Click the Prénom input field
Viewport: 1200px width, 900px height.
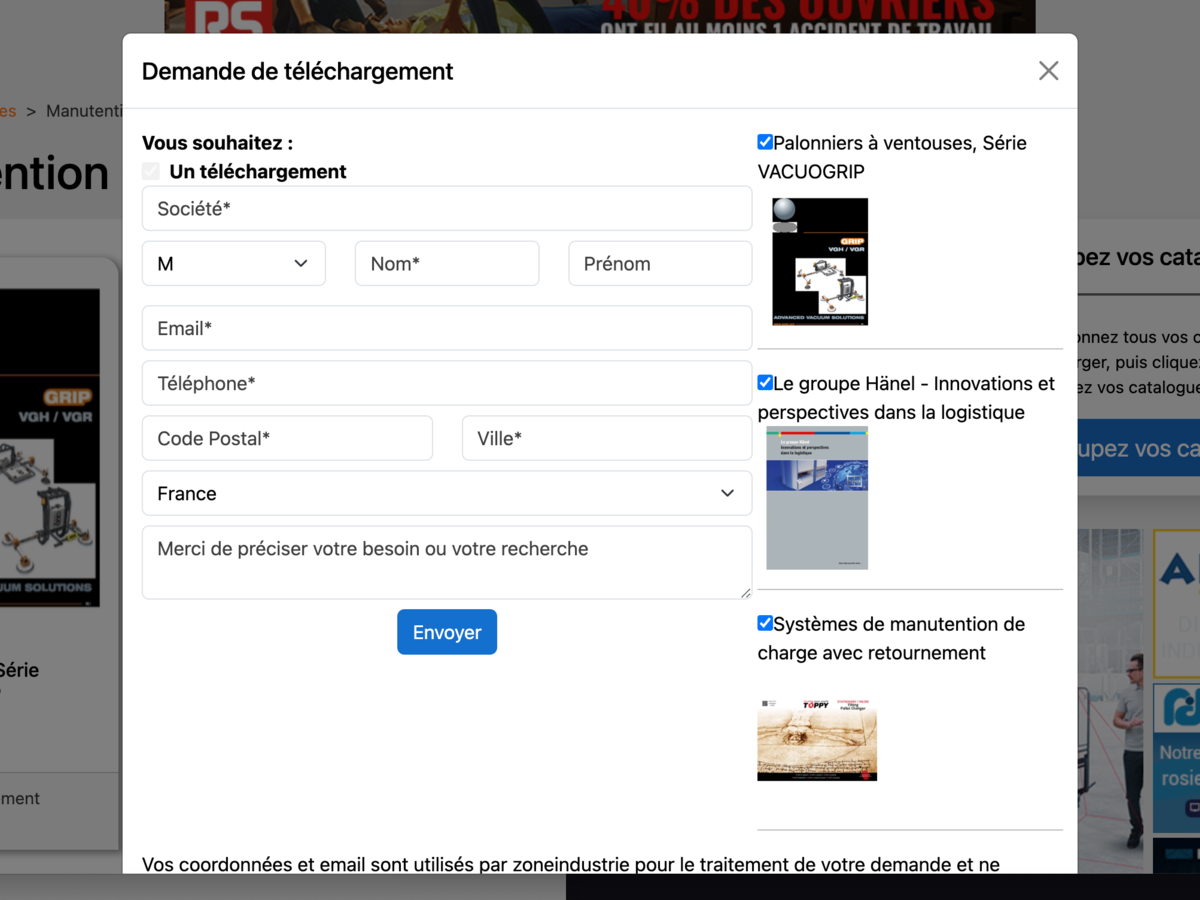660,263
